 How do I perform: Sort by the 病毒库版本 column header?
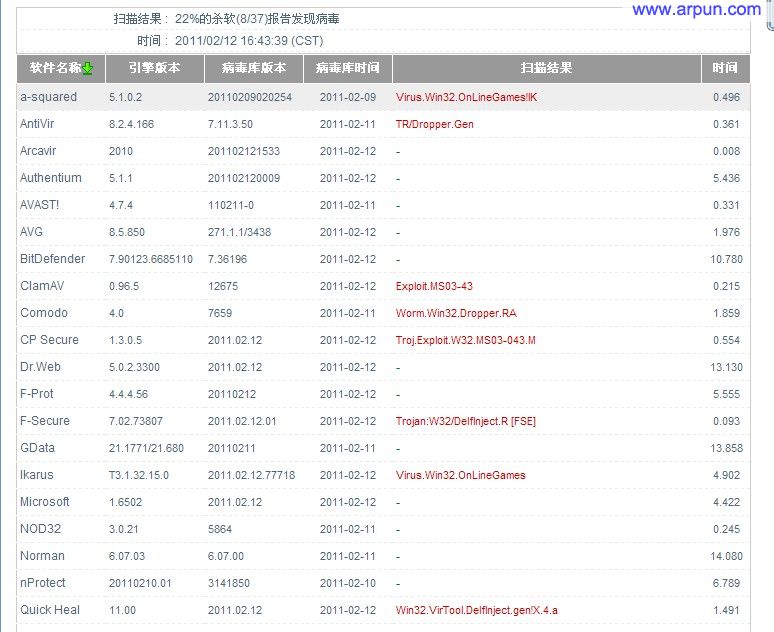254,68
